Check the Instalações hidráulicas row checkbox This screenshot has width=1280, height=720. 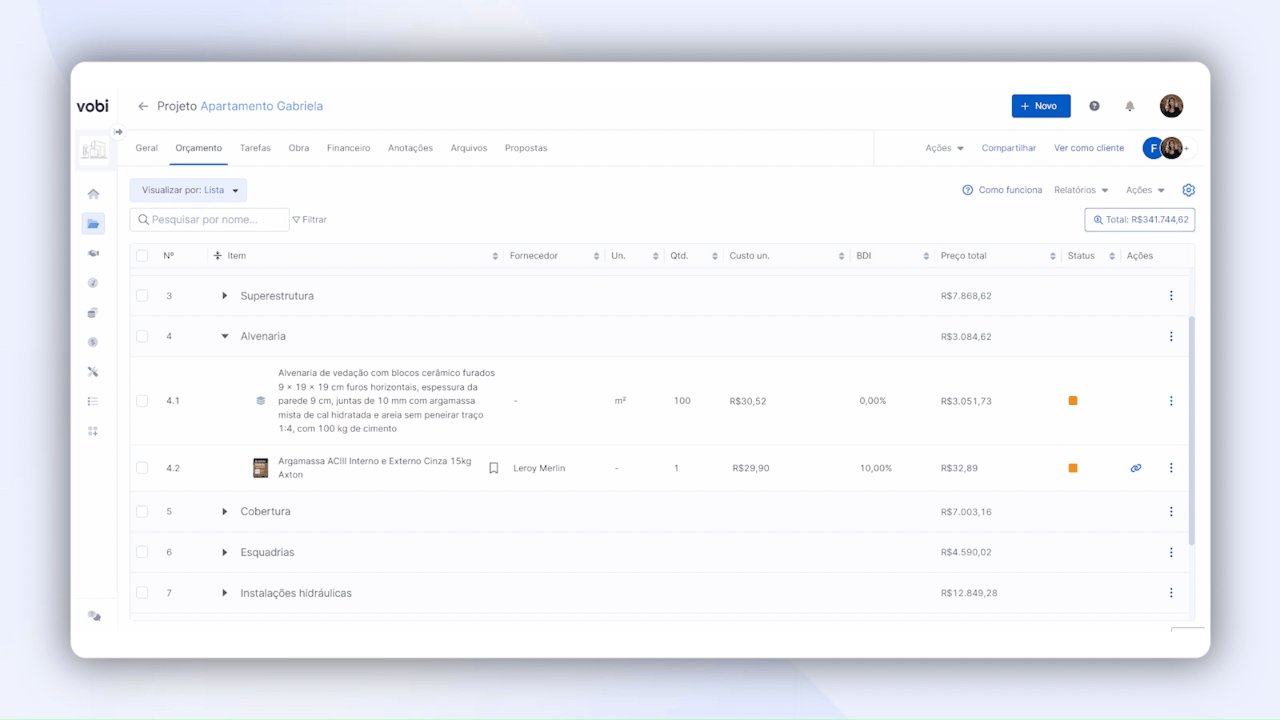click(142, 593)
